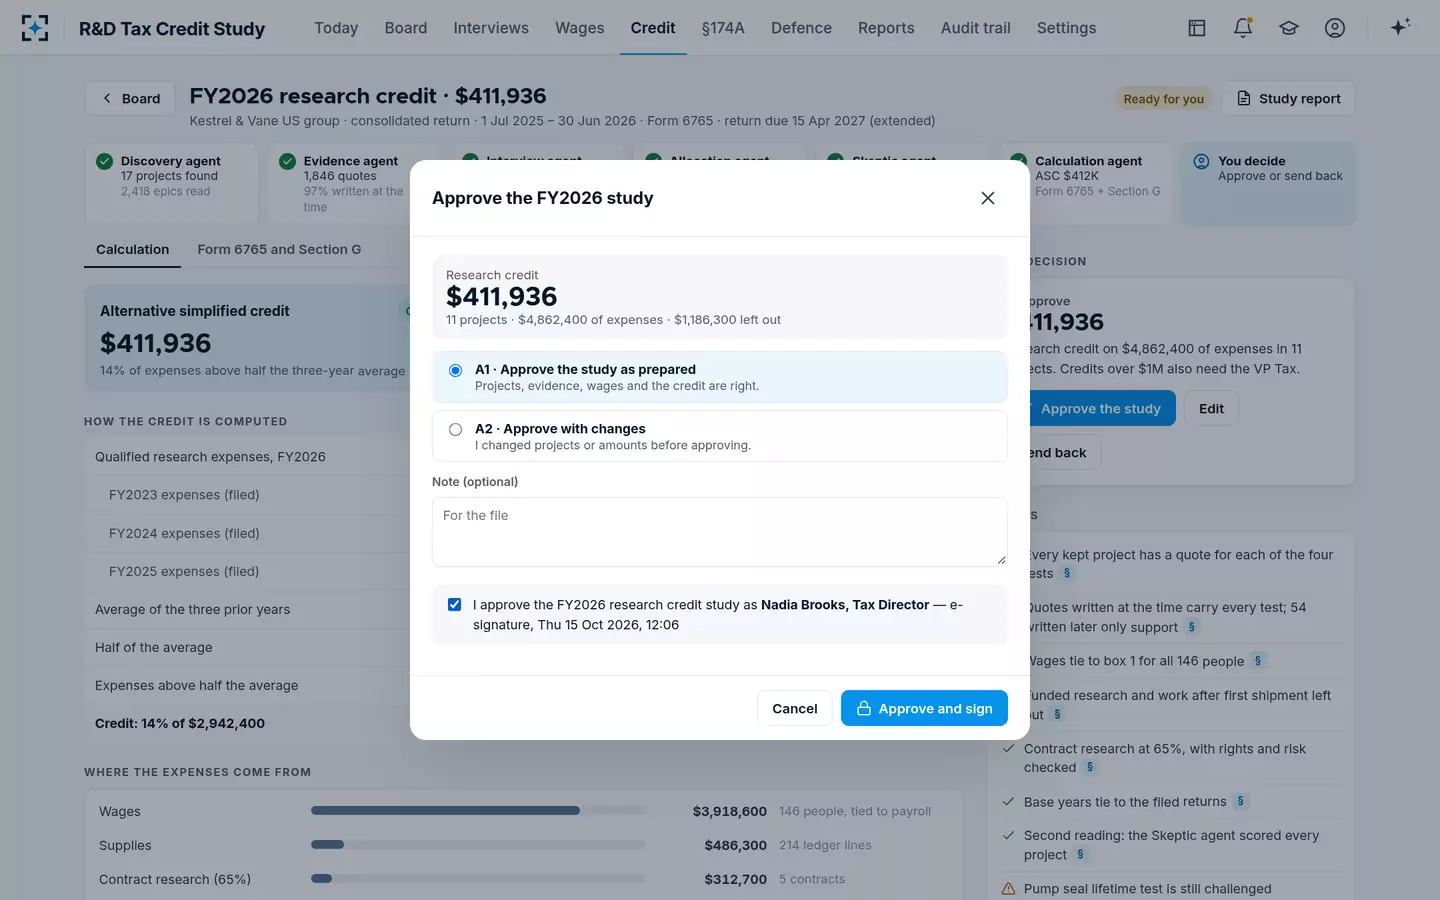
Task: Open the user account icon
Action: pyautogui.click(x=1335, y=28)
